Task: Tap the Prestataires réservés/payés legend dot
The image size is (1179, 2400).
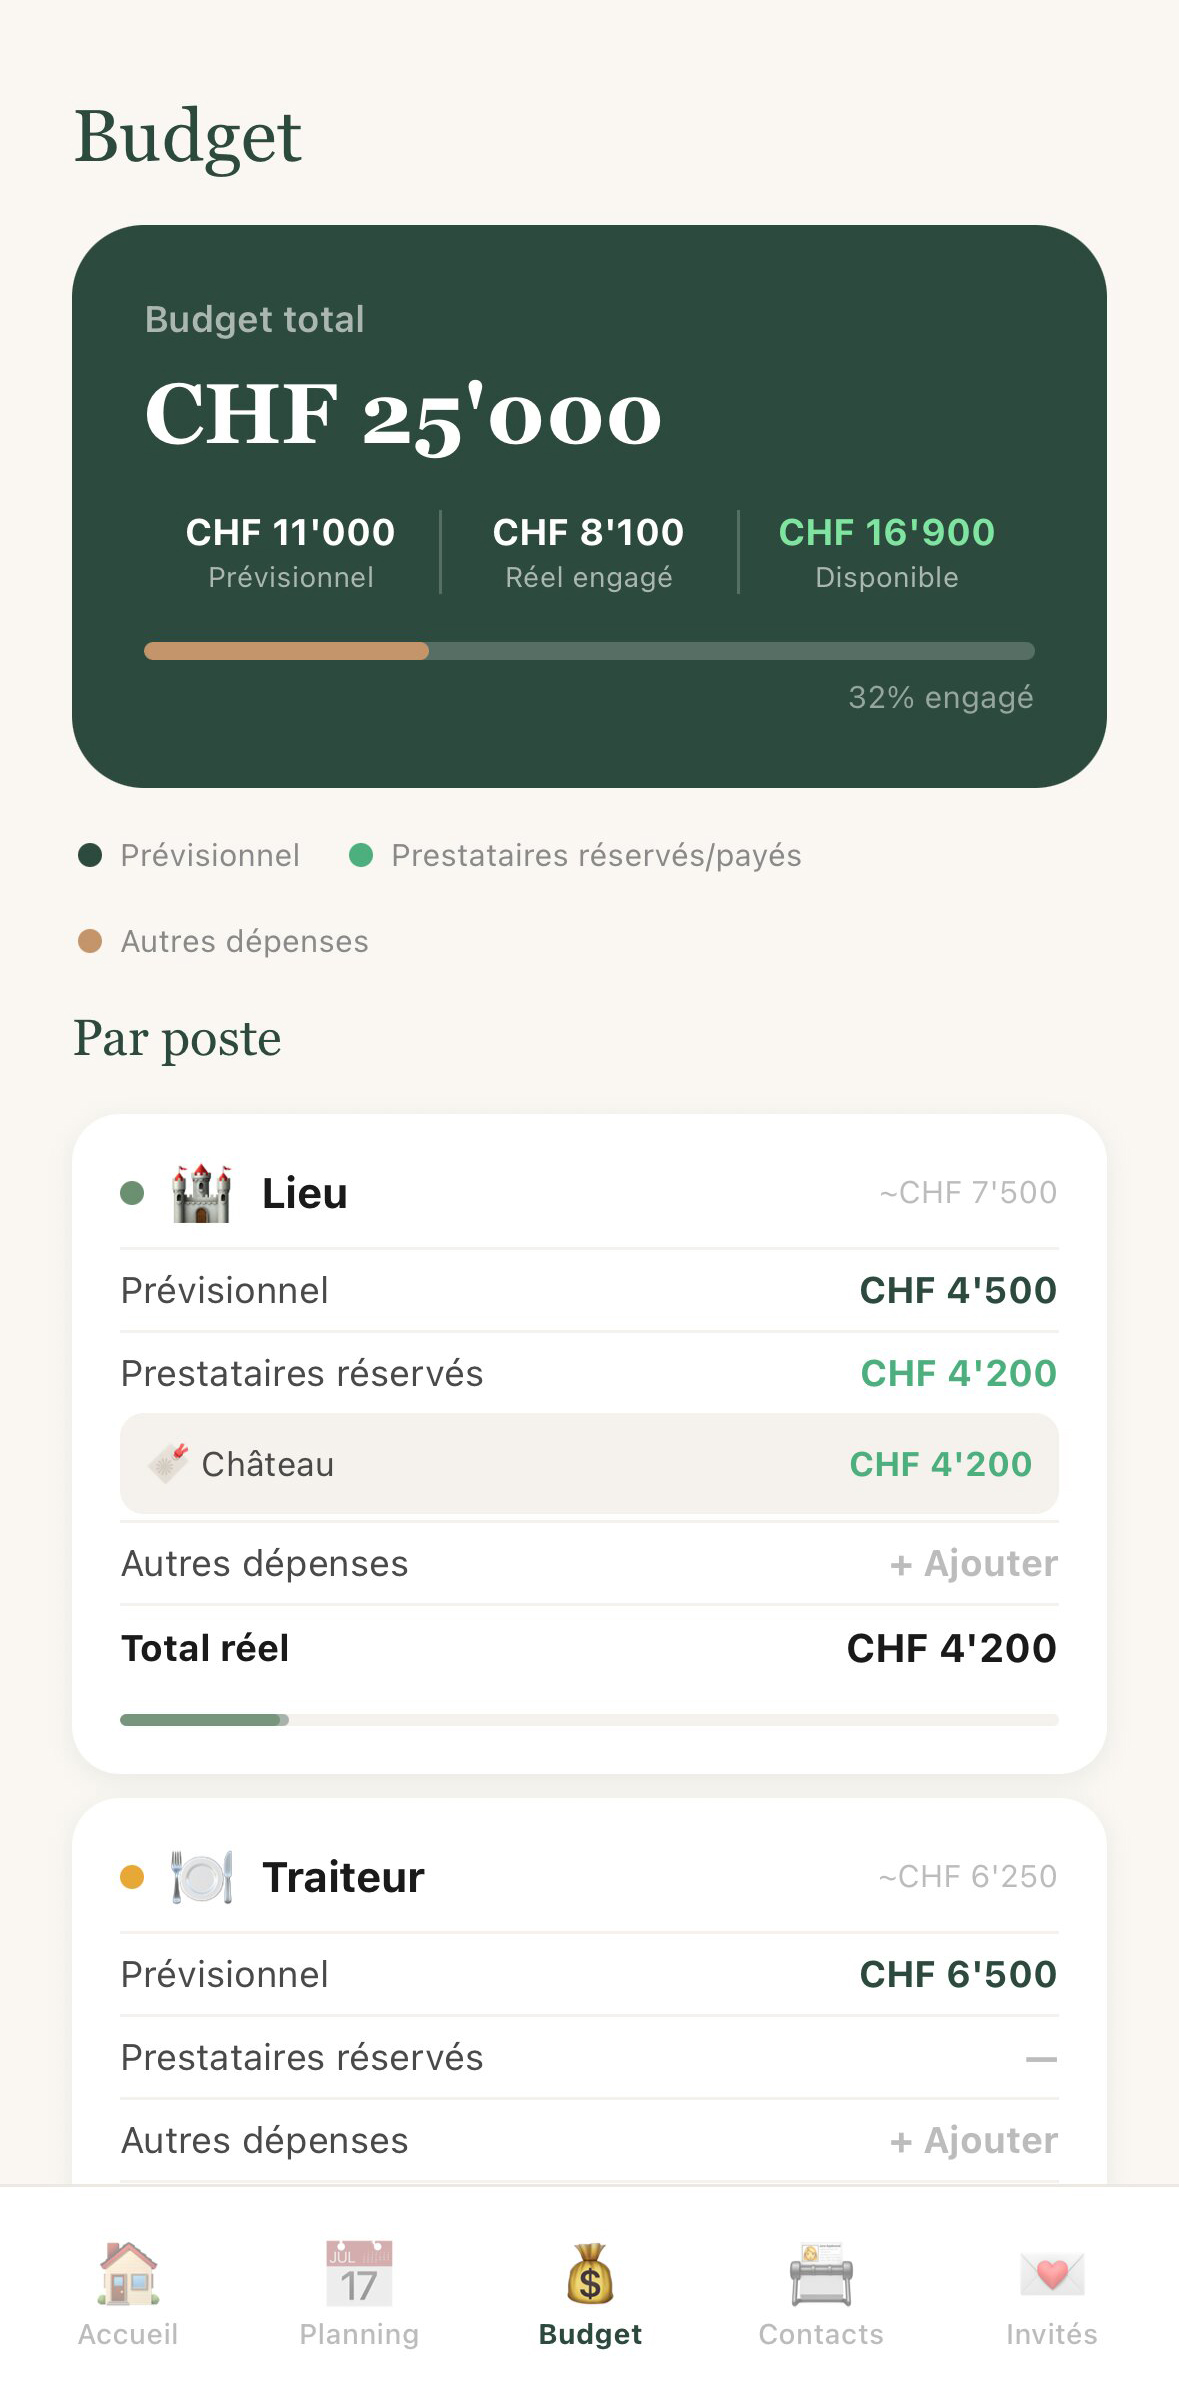Action: pos(361,855)
